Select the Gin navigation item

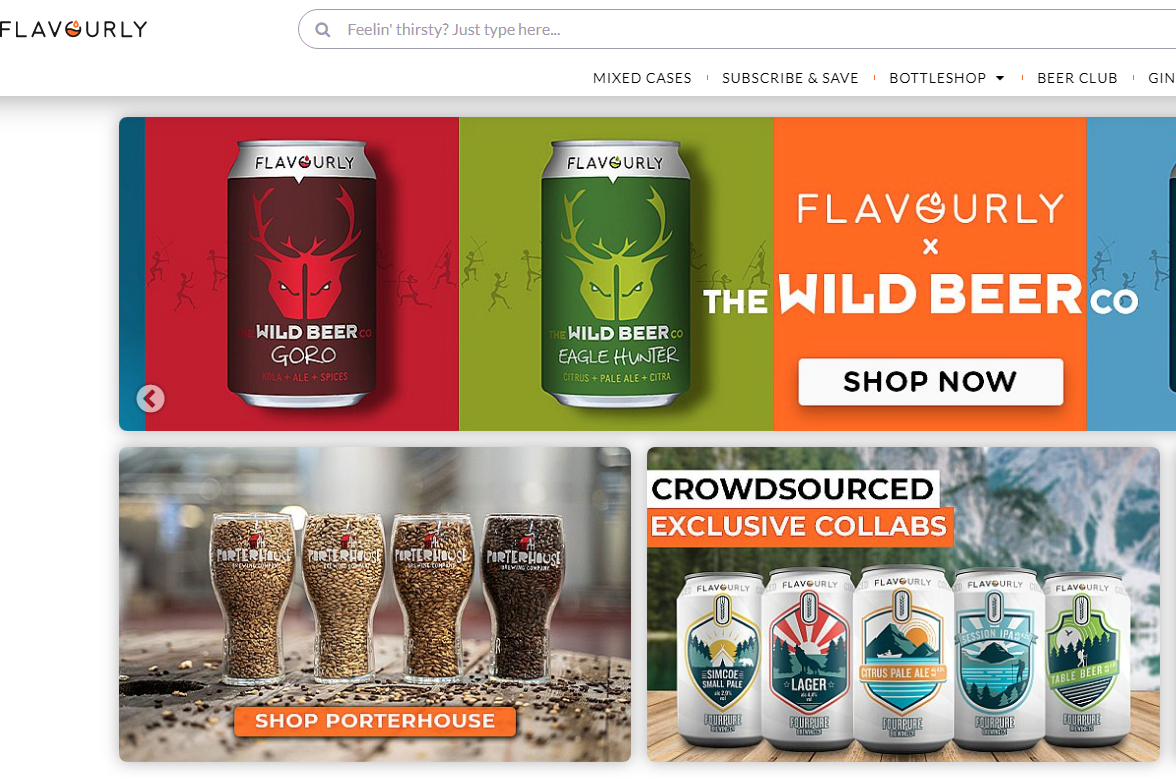(x=1162, y=78)
